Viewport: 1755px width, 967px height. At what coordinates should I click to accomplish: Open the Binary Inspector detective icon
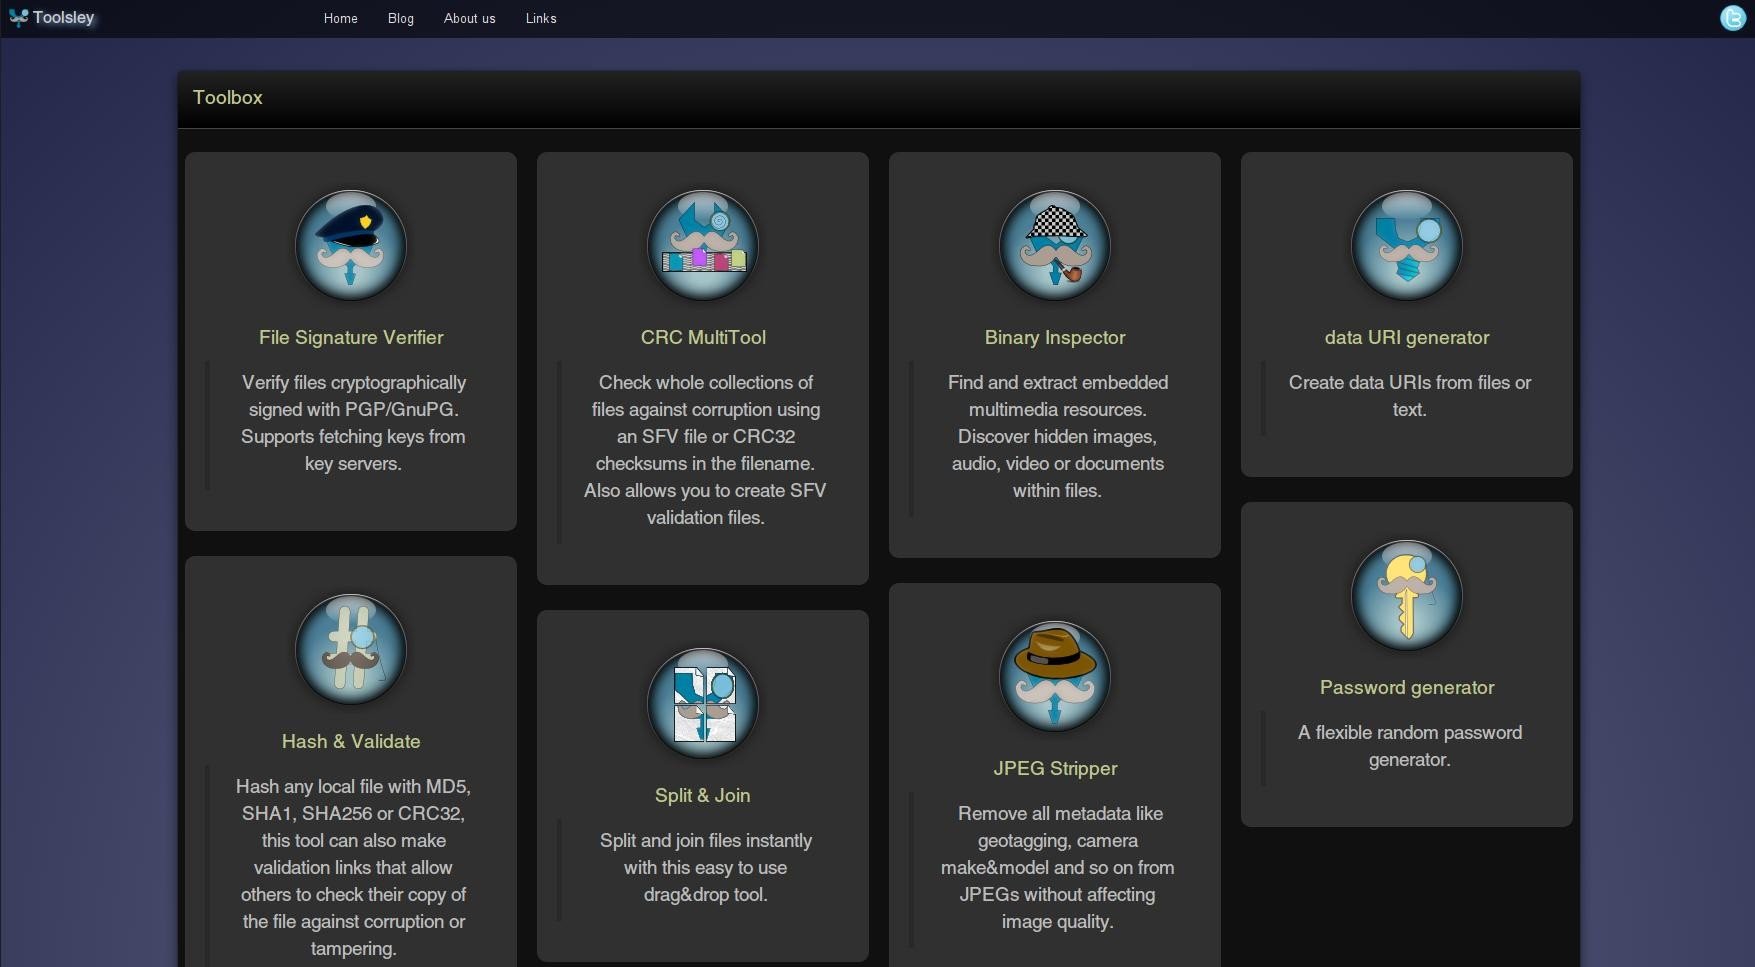point(1055,245)
